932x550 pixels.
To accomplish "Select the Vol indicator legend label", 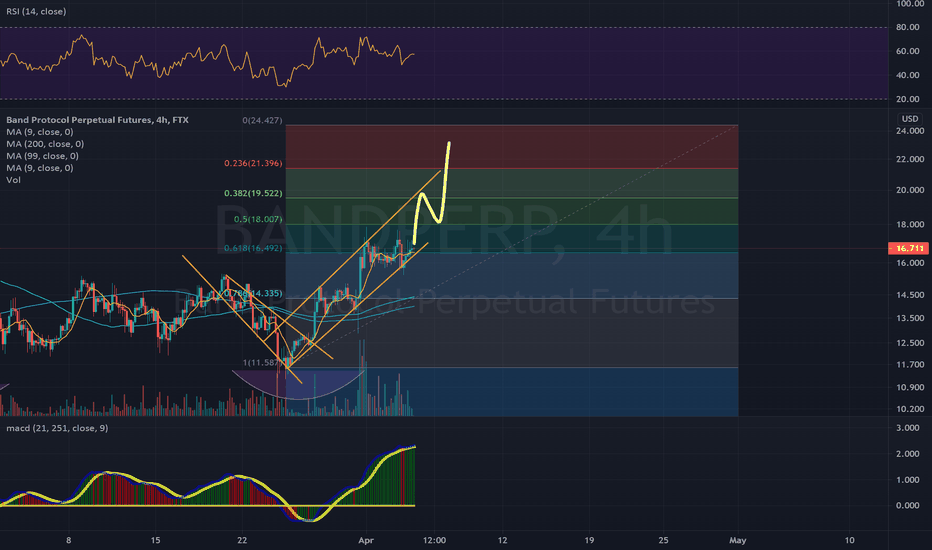I will click(13, 180).
